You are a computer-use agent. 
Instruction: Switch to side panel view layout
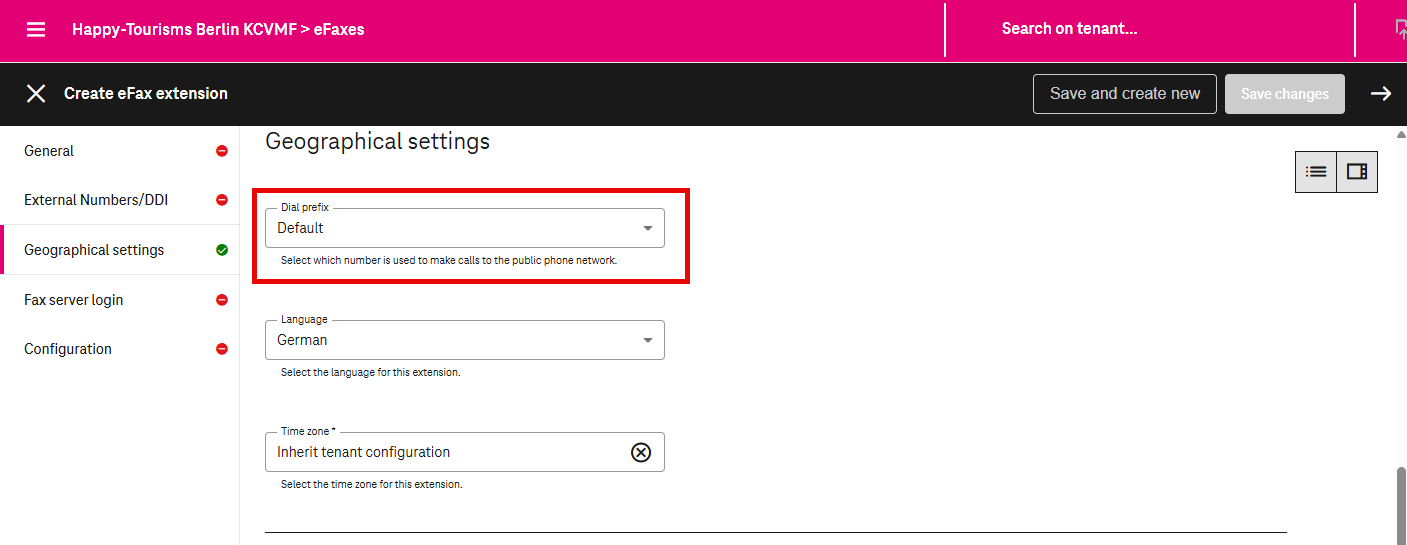tap(1357, 172)
